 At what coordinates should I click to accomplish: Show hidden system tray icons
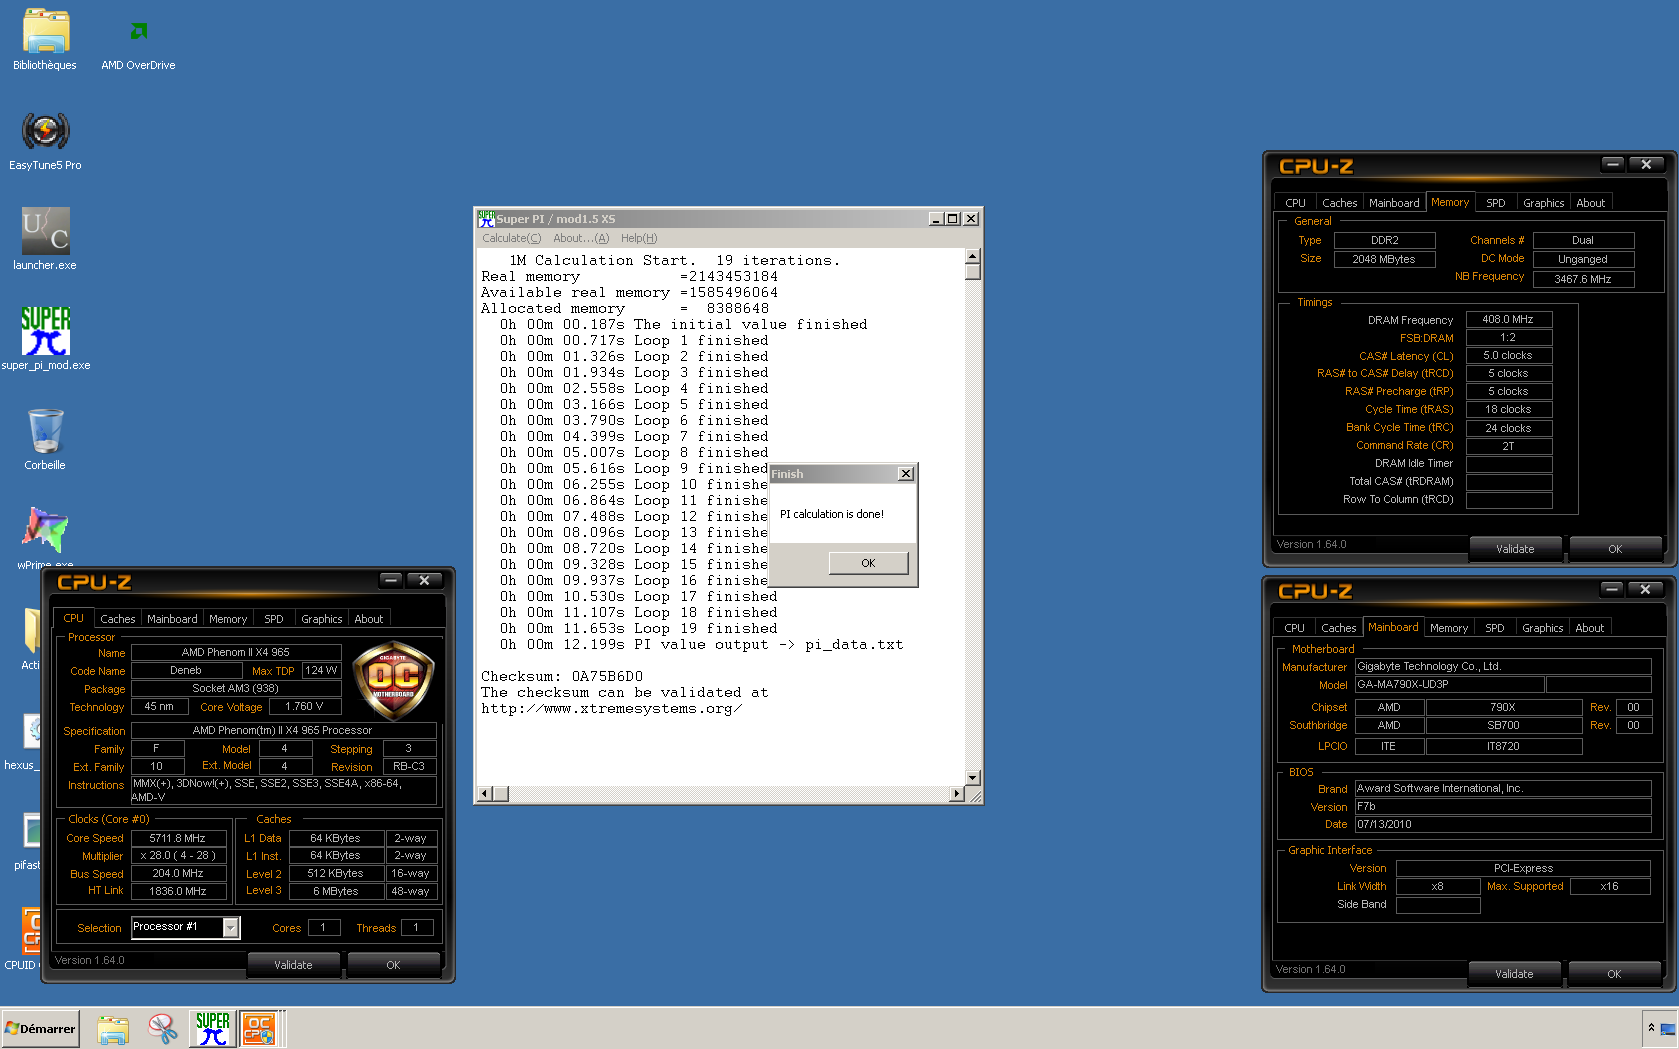pyautogui.click(x=1651, y=1027)
